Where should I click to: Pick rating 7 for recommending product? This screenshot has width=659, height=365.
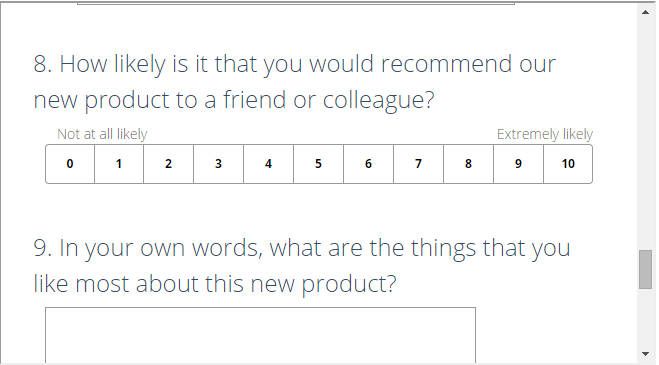click(419, 164)
